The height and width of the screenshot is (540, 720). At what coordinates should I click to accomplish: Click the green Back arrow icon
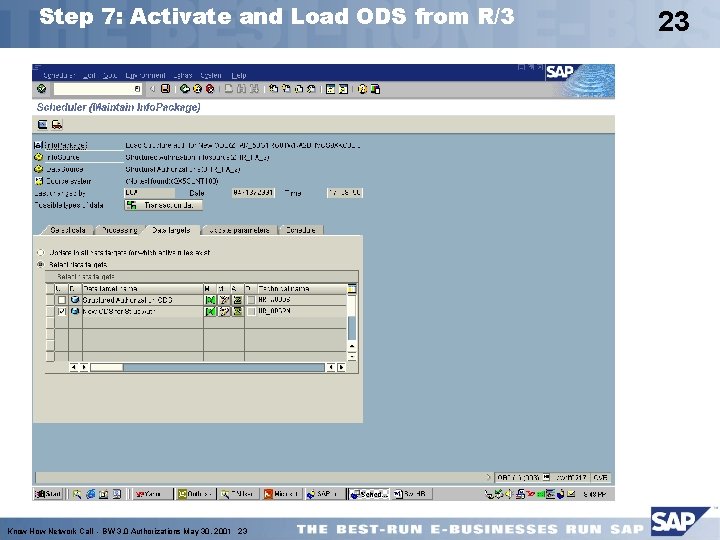pyautogui.click(x=185, y=89)
